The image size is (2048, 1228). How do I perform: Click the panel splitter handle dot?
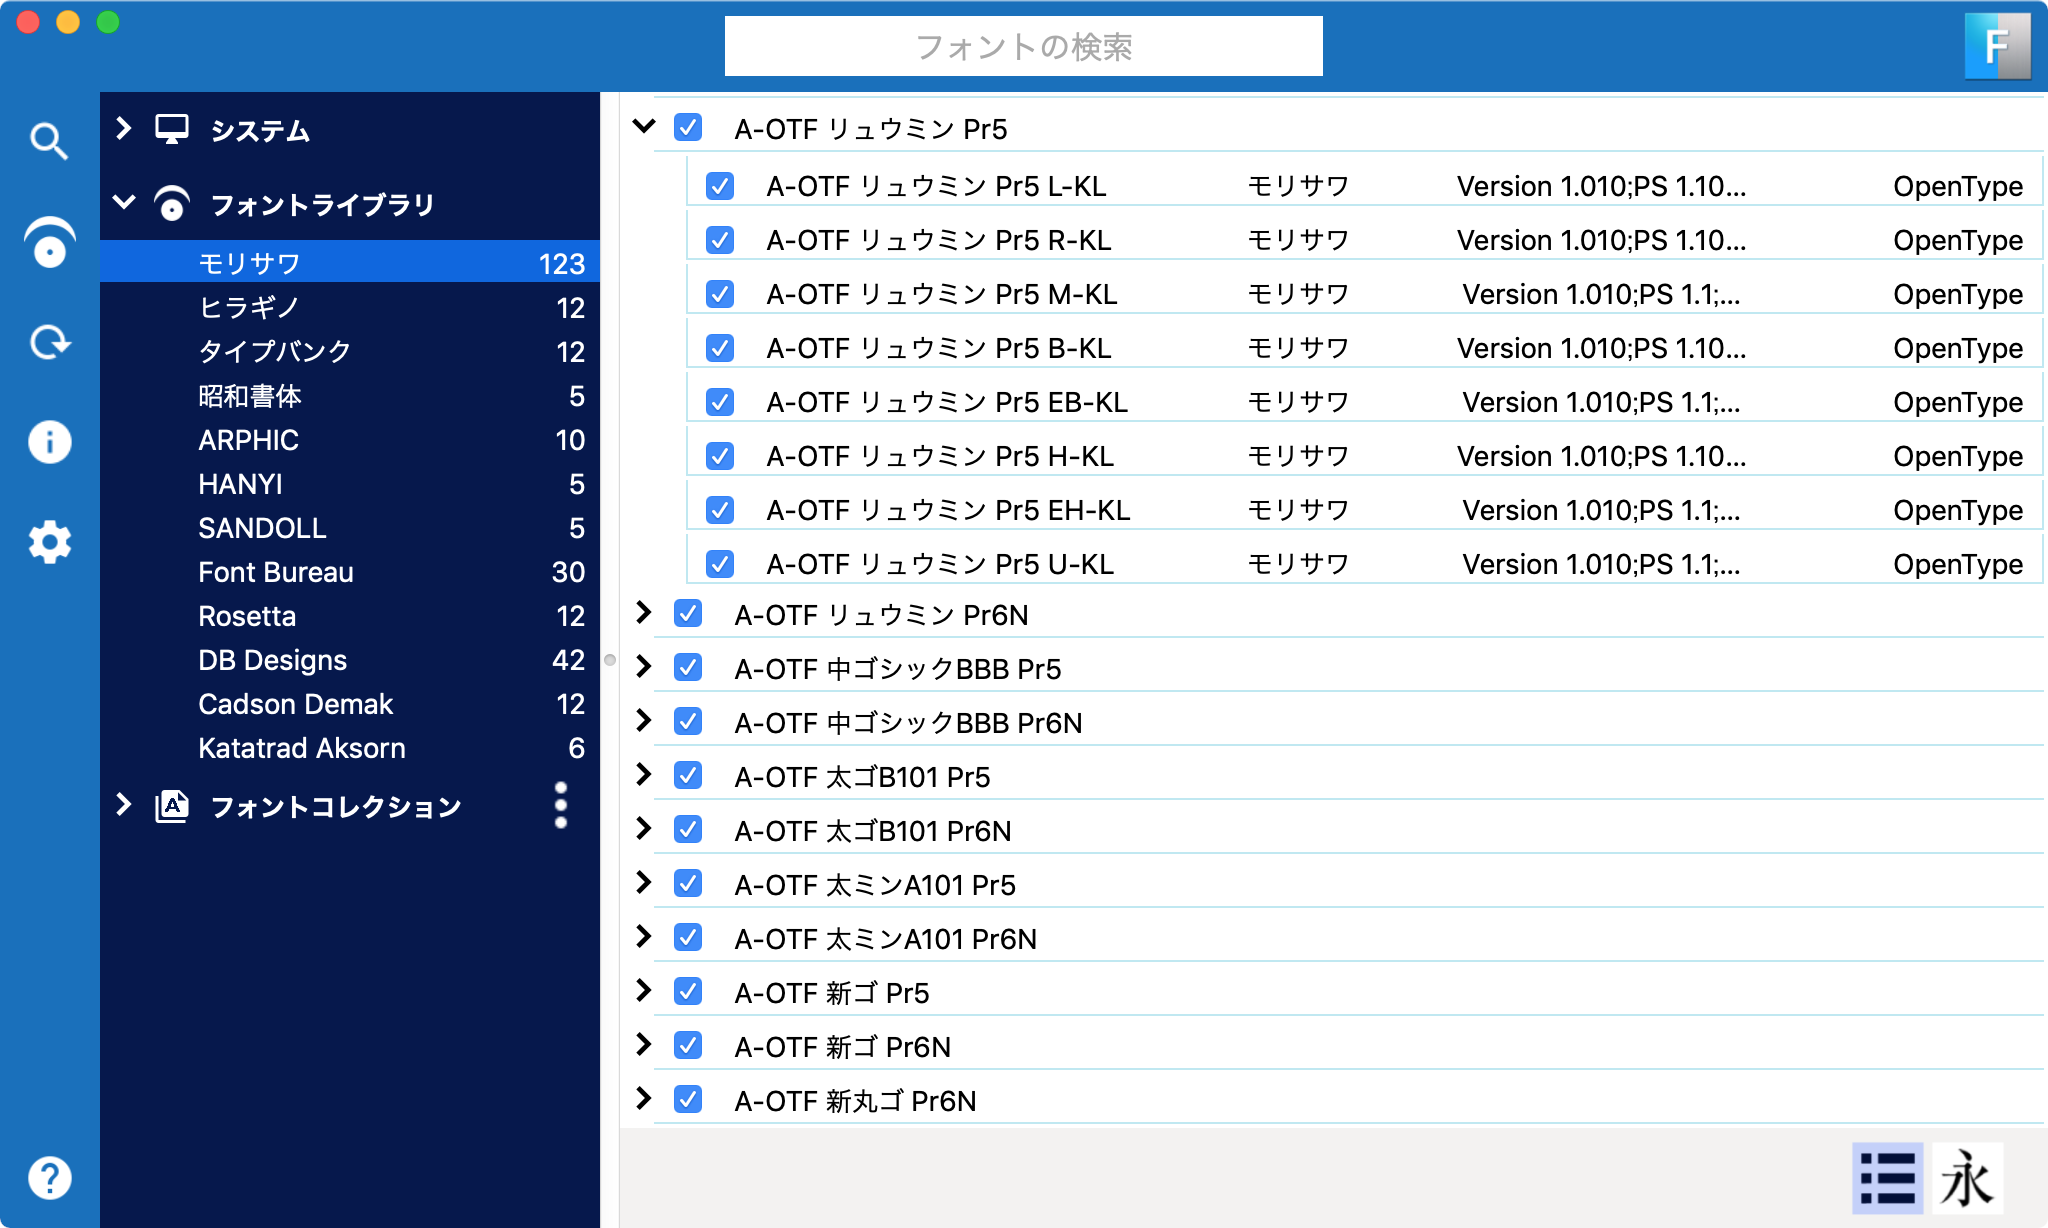610,660
